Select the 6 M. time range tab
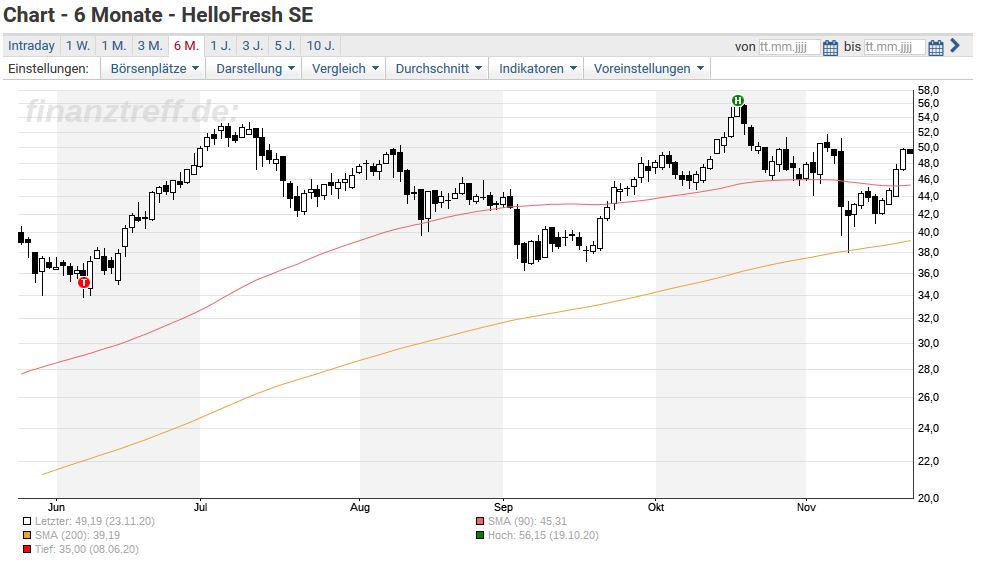Viewport: 983px width, 561px height. (186, 46)
